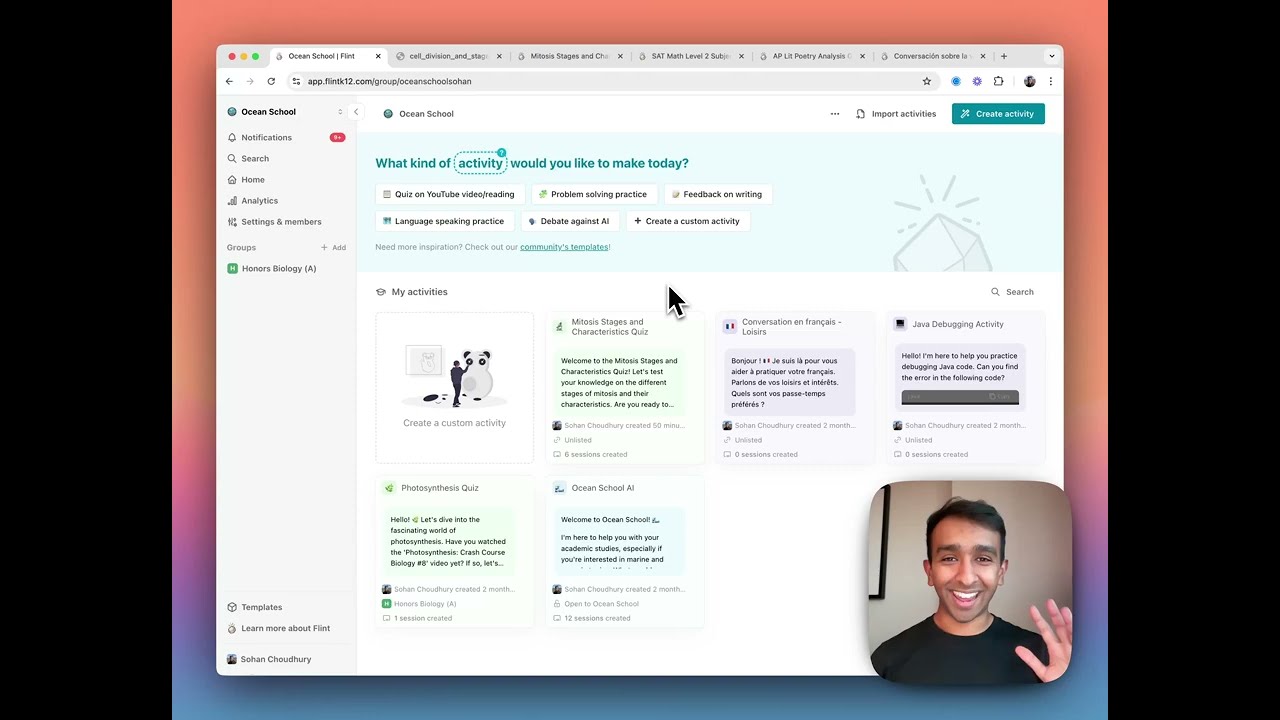Select Problem solving practice option
Image resolution: width=1280 pixels, height=720 pixels.
point(592,194)
